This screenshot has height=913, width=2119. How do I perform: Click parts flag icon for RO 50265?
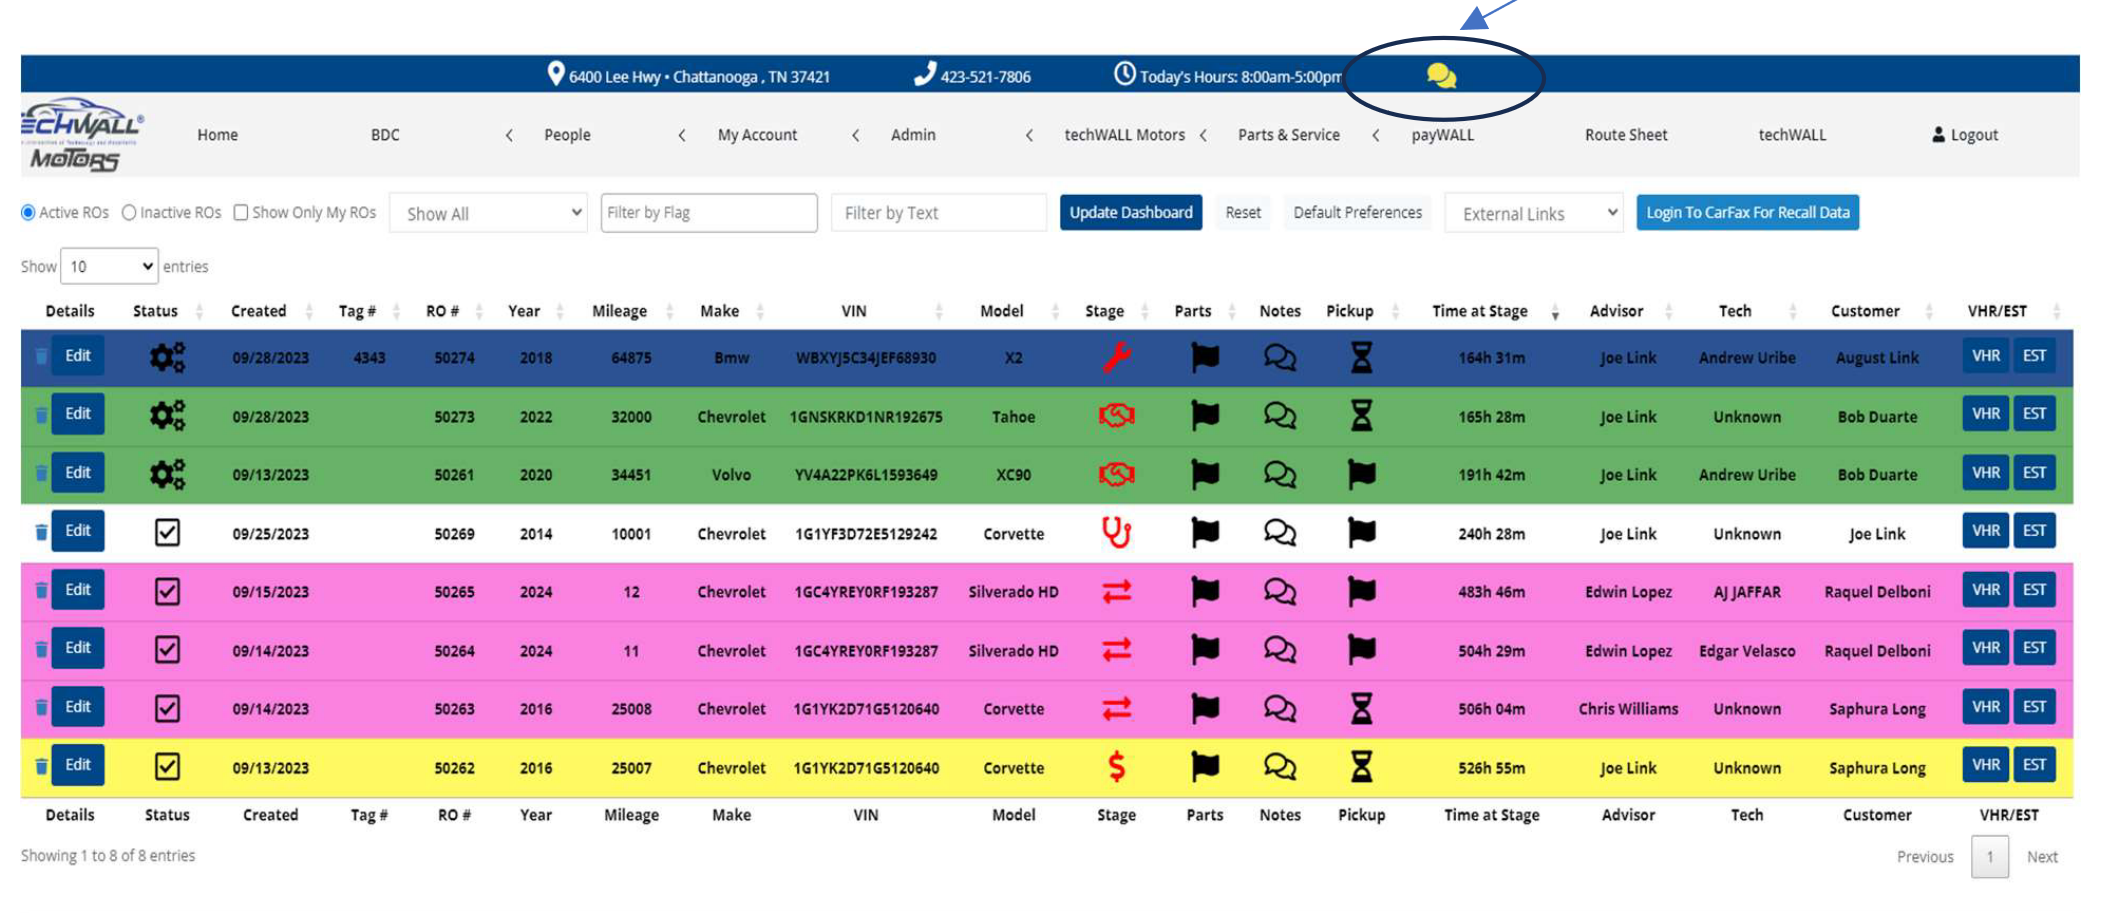point(1204,591)
